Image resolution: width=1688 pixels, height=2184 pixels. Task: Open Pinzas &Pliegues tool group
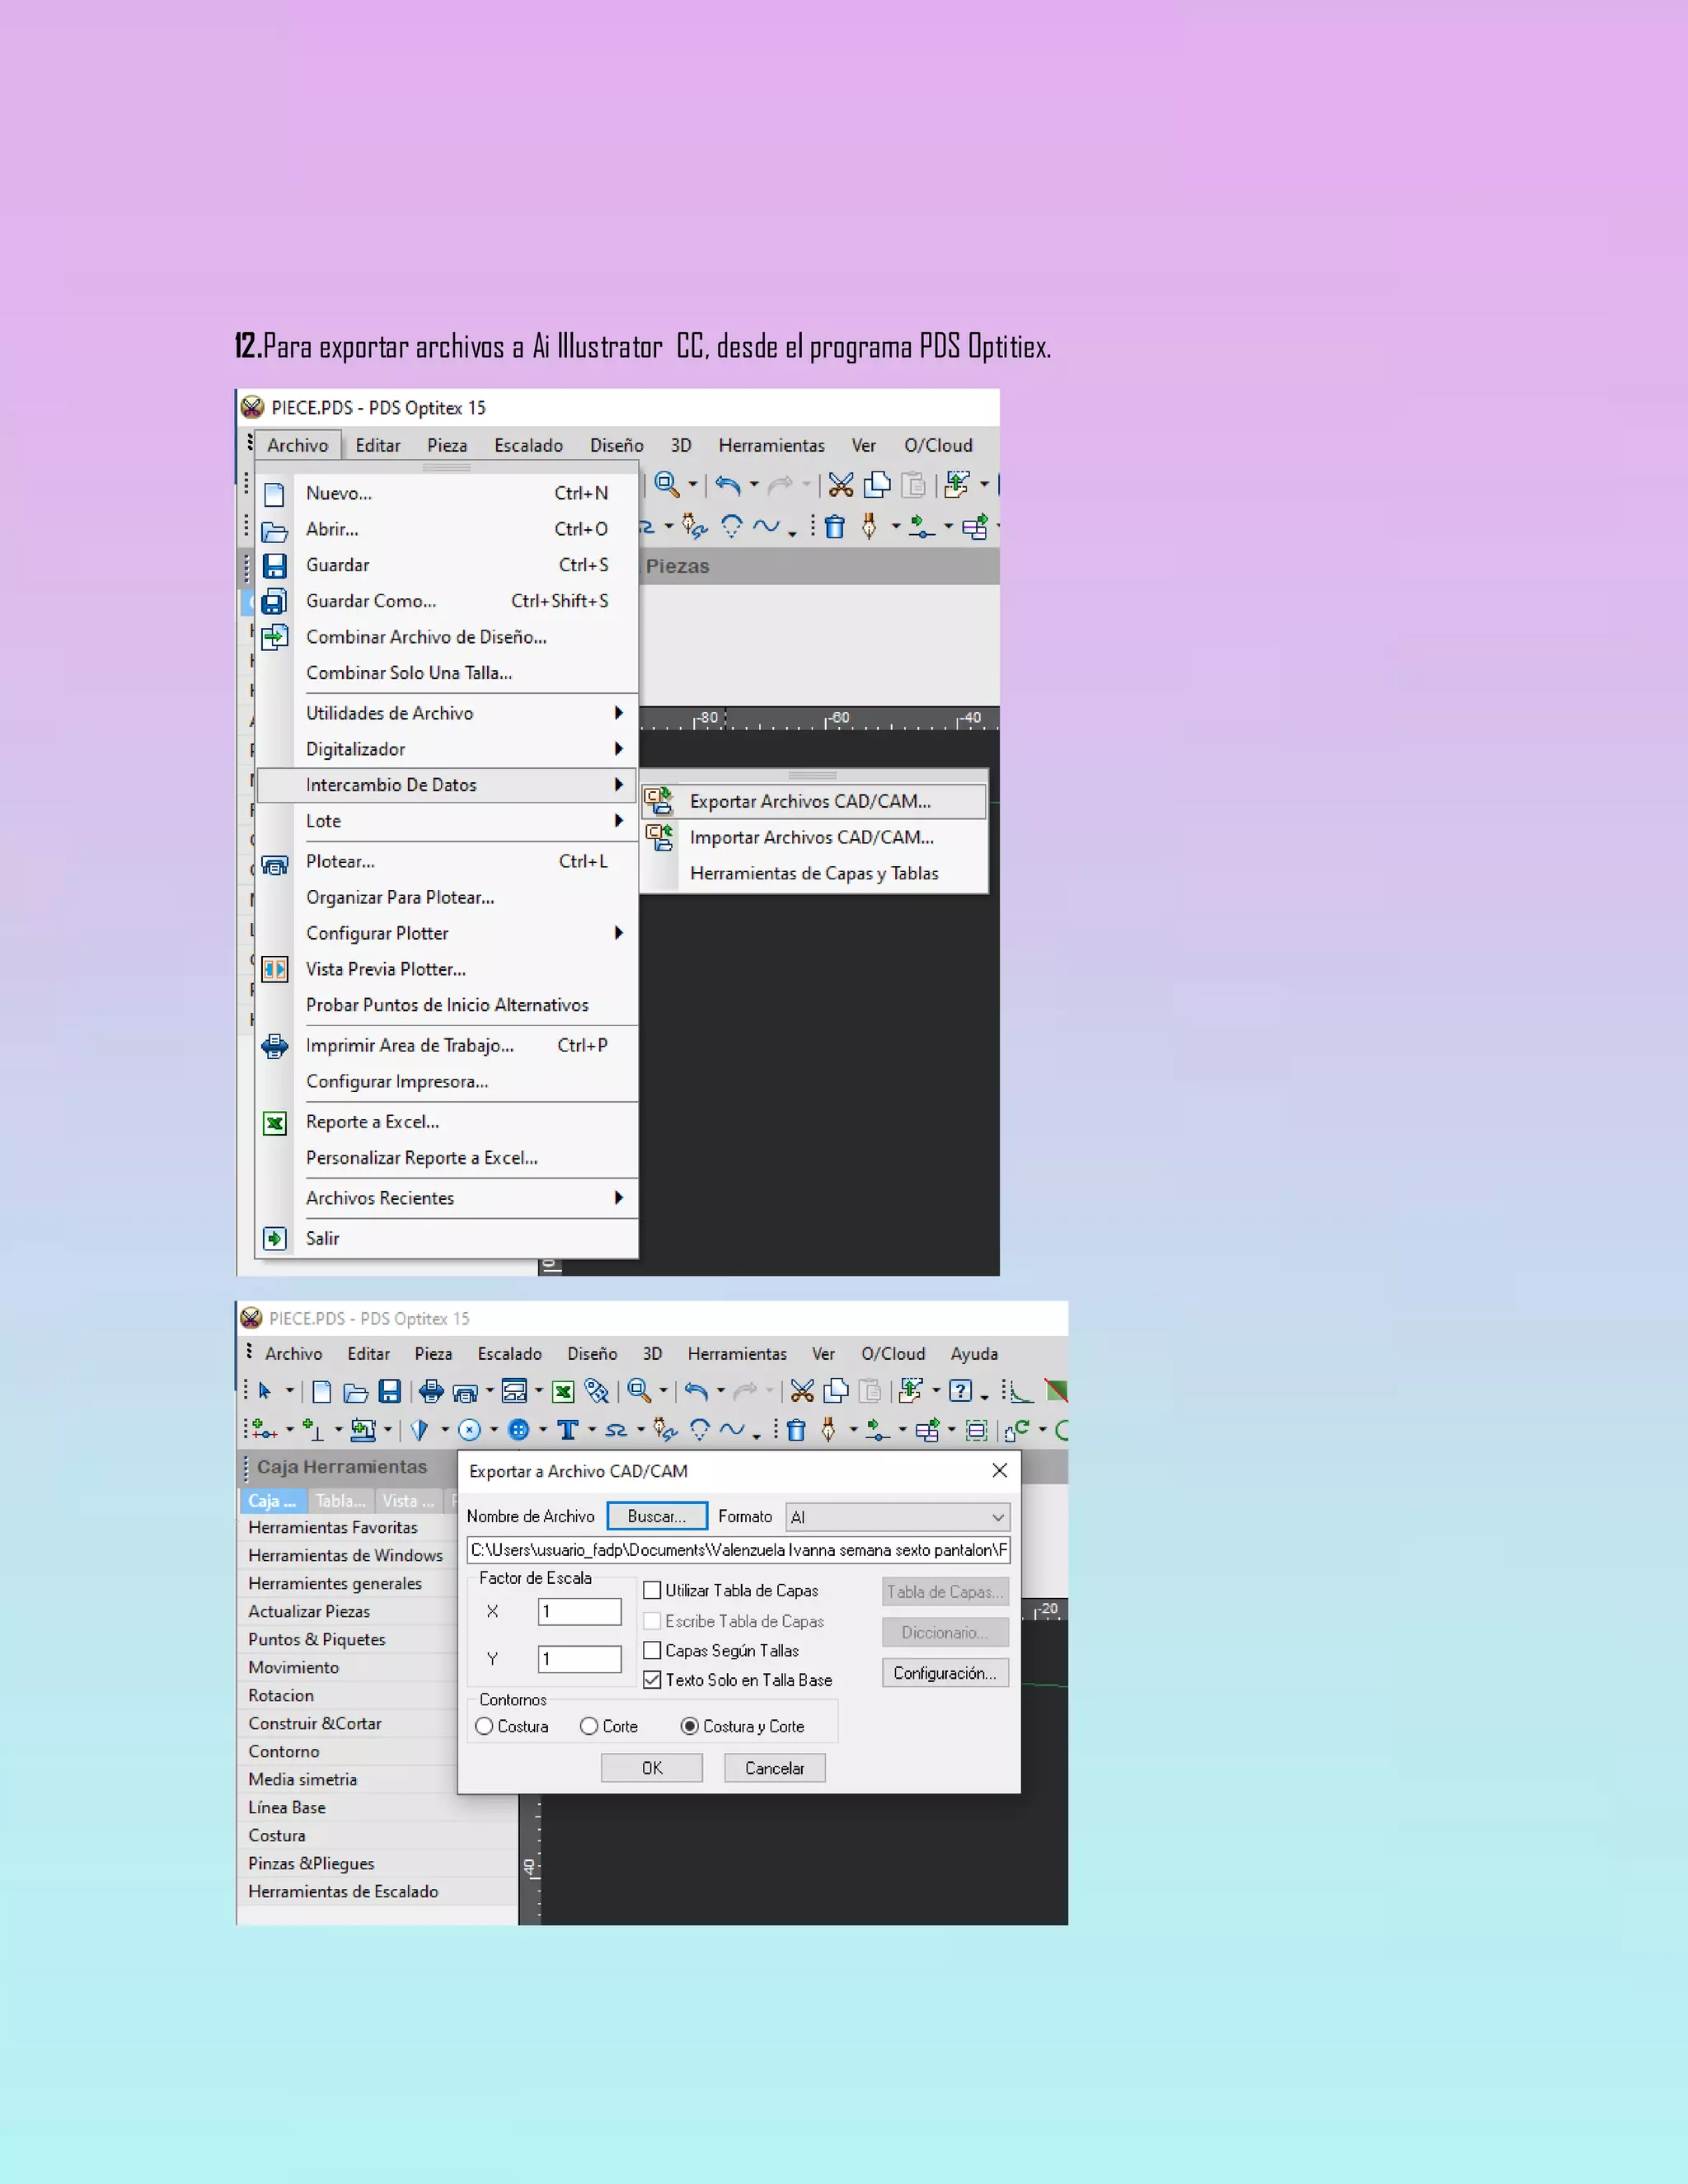378,1864
